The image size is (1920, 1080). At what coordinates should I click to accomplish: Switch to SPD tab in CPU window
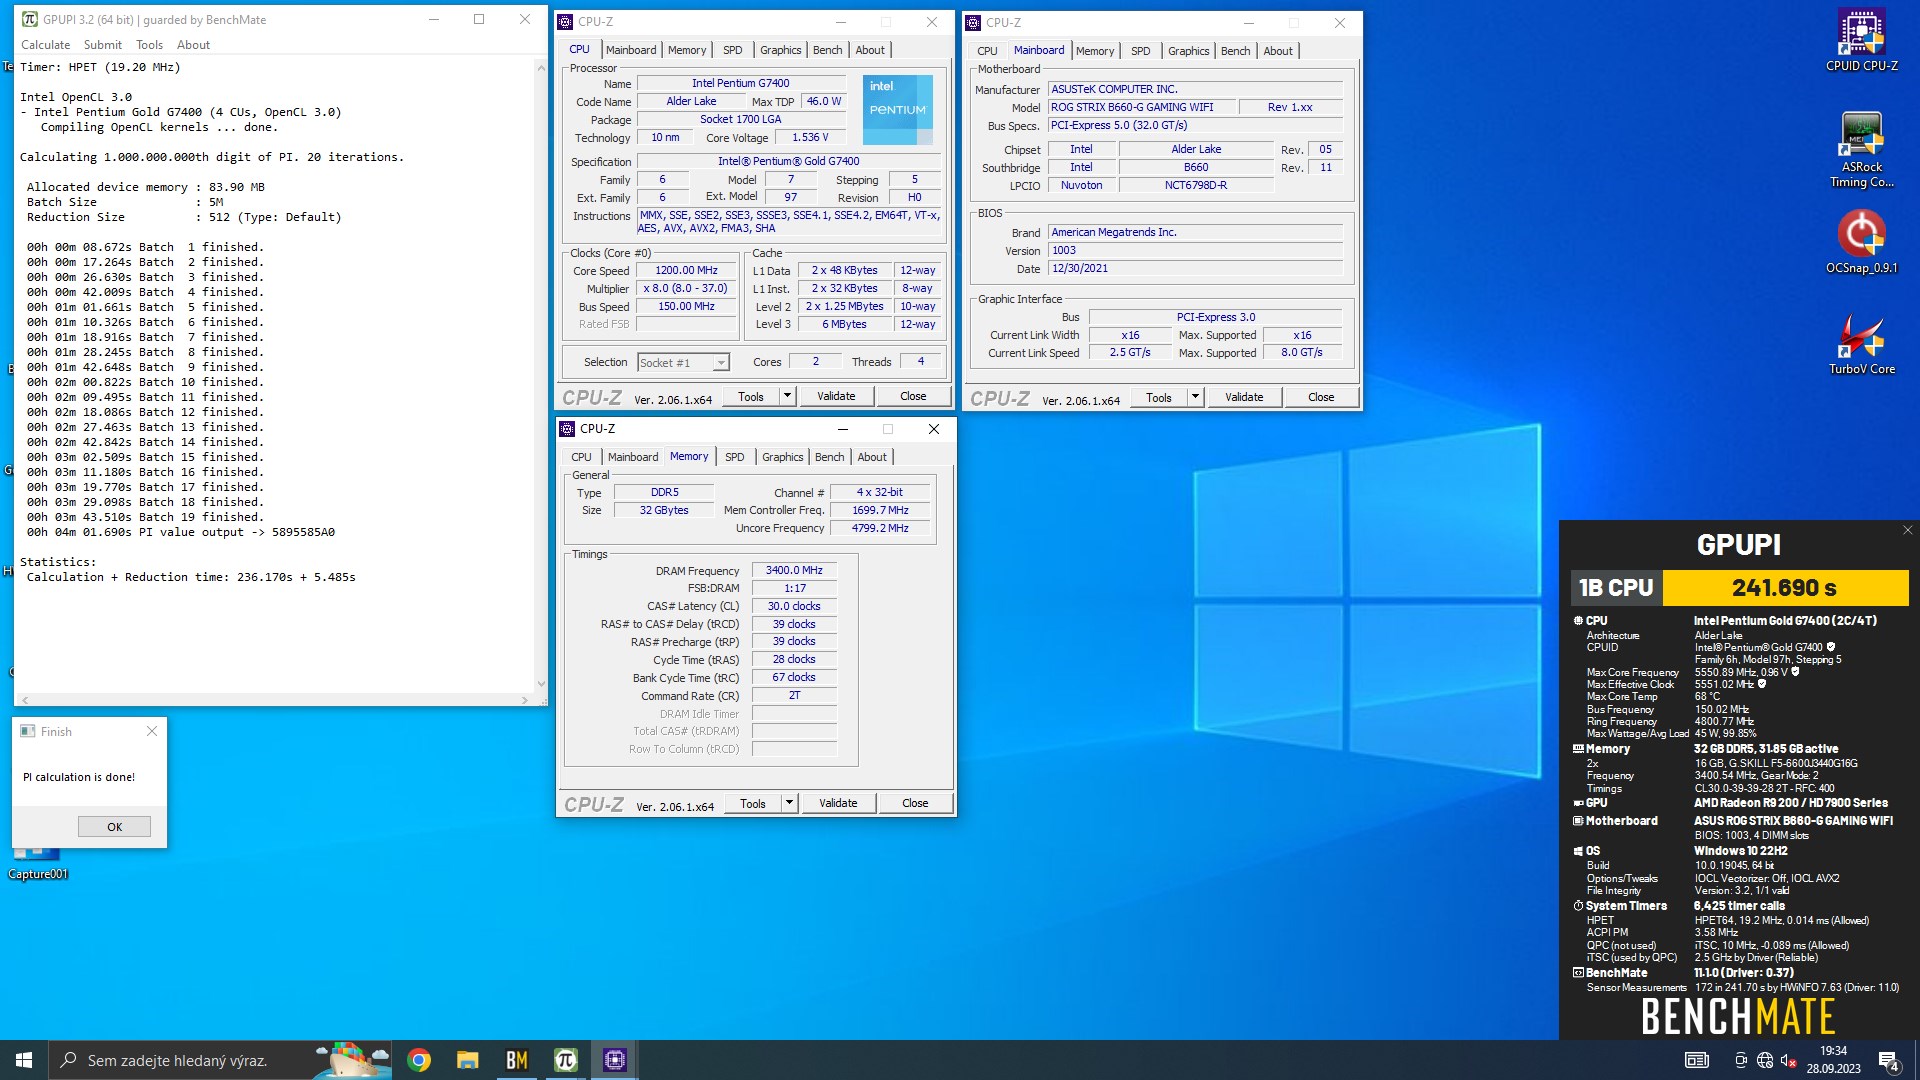[733, 50]
